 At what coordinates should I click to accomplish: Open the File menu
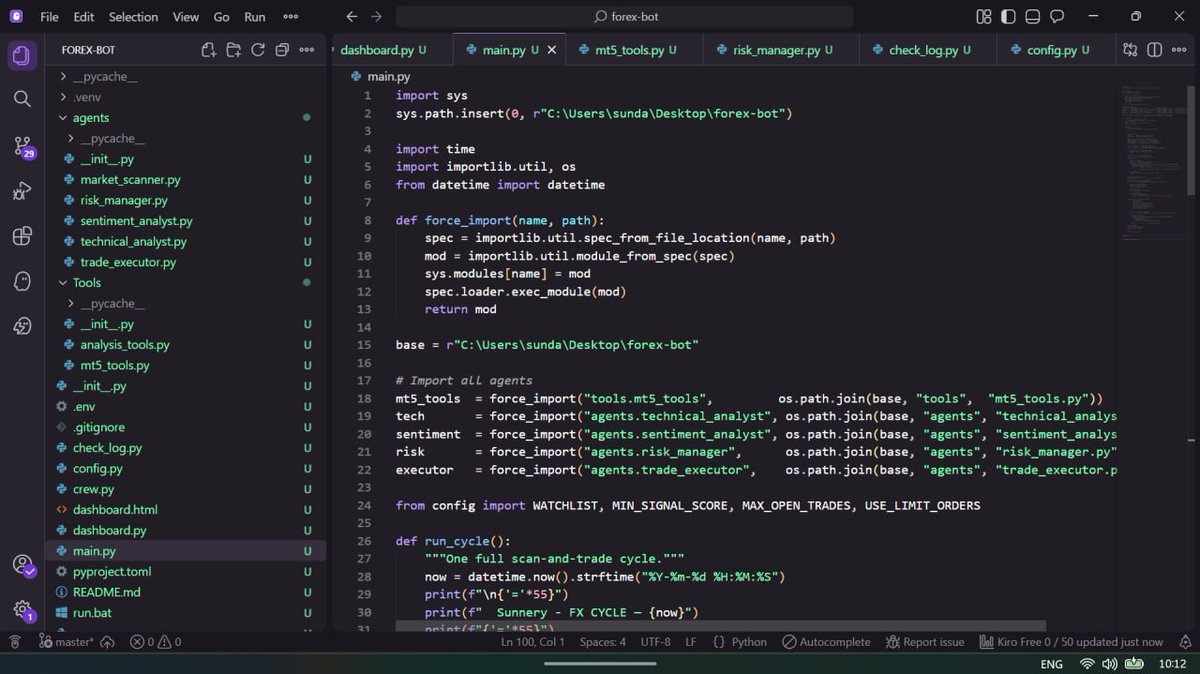(x=49, y=17)
